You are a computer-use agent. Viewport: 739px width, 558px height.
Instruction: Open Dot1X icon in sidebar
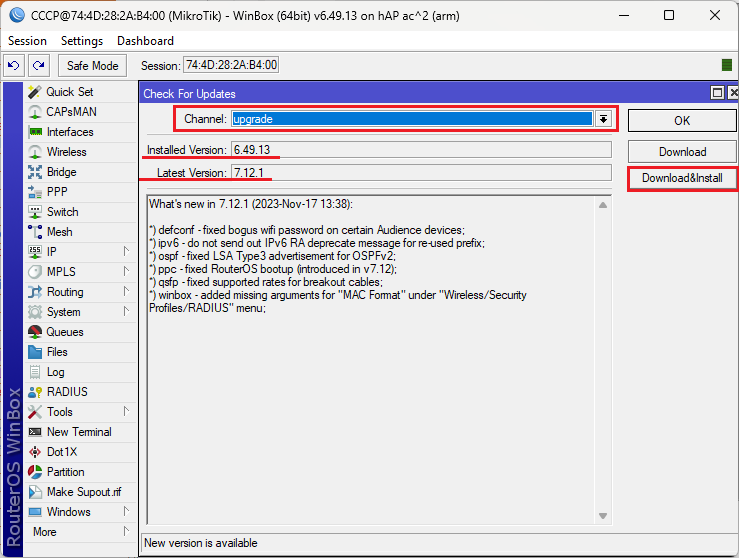pos(34,452)
